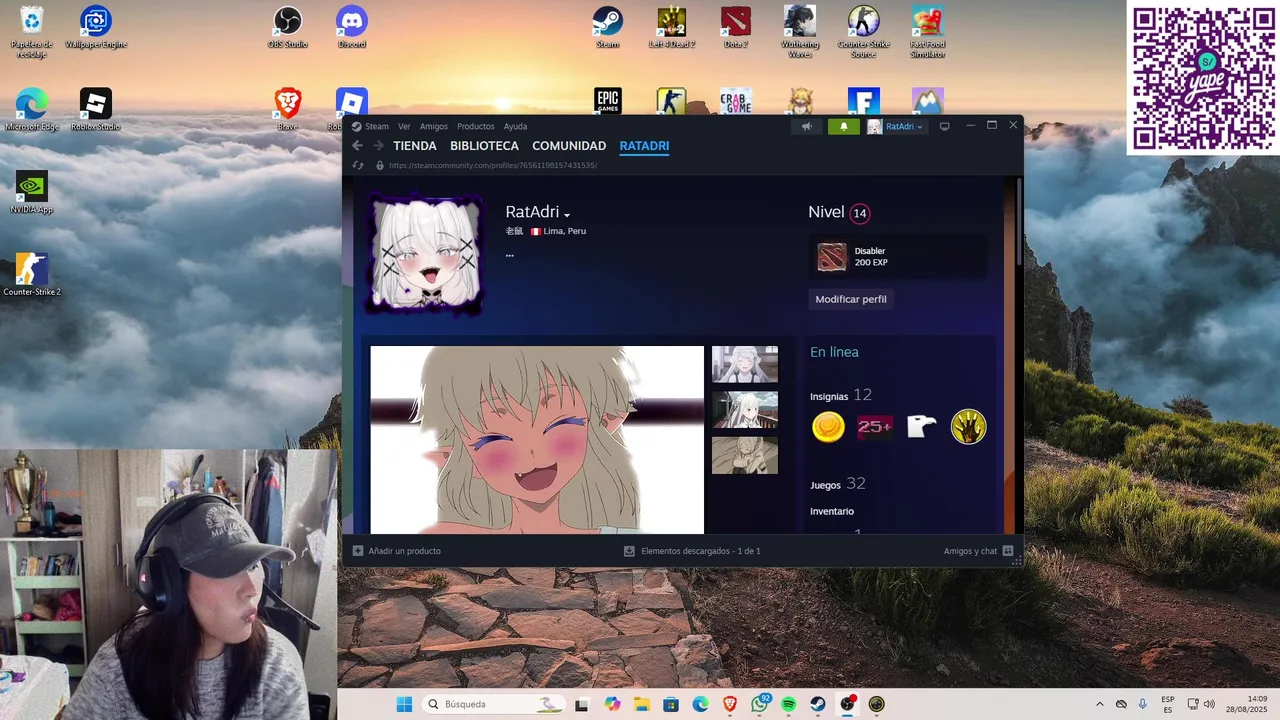The image size is (1280, 720).
Task: Expand RatAdri profile name dropdown arrow
Action: click(567, 214)
